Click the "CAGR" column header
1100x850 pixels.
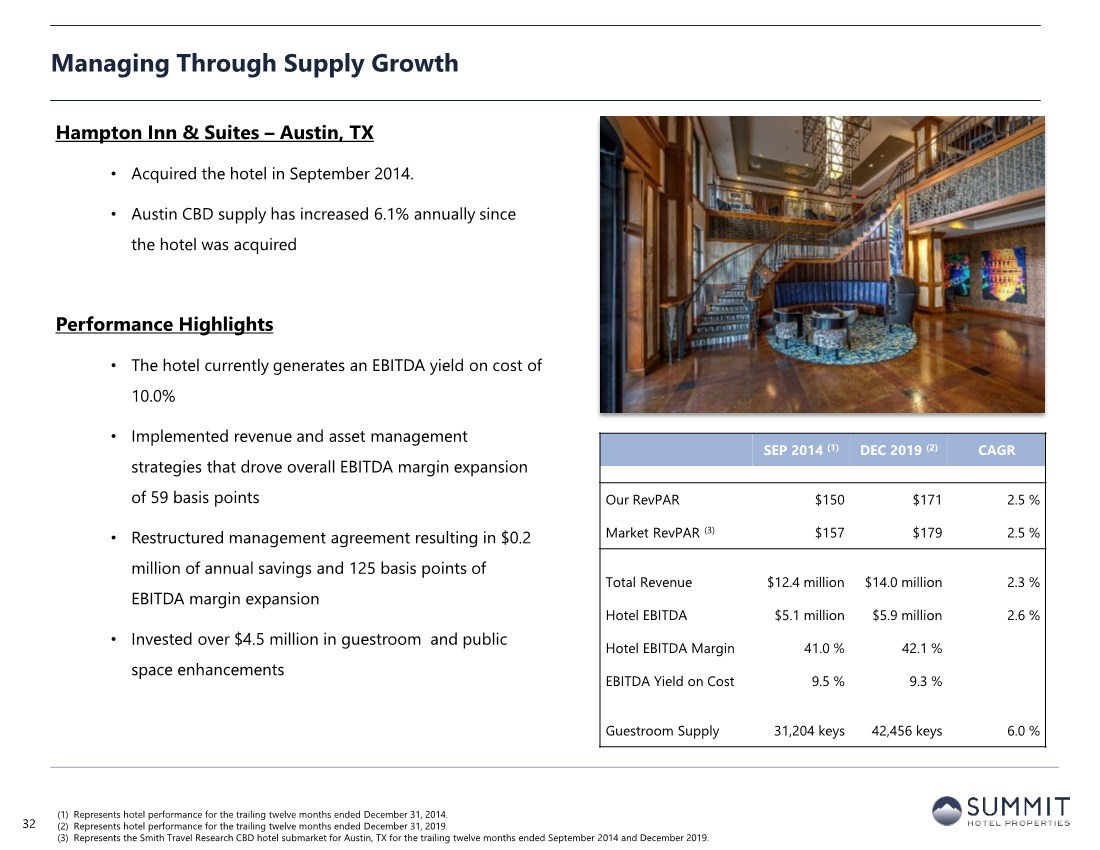(x=996, y=450)
